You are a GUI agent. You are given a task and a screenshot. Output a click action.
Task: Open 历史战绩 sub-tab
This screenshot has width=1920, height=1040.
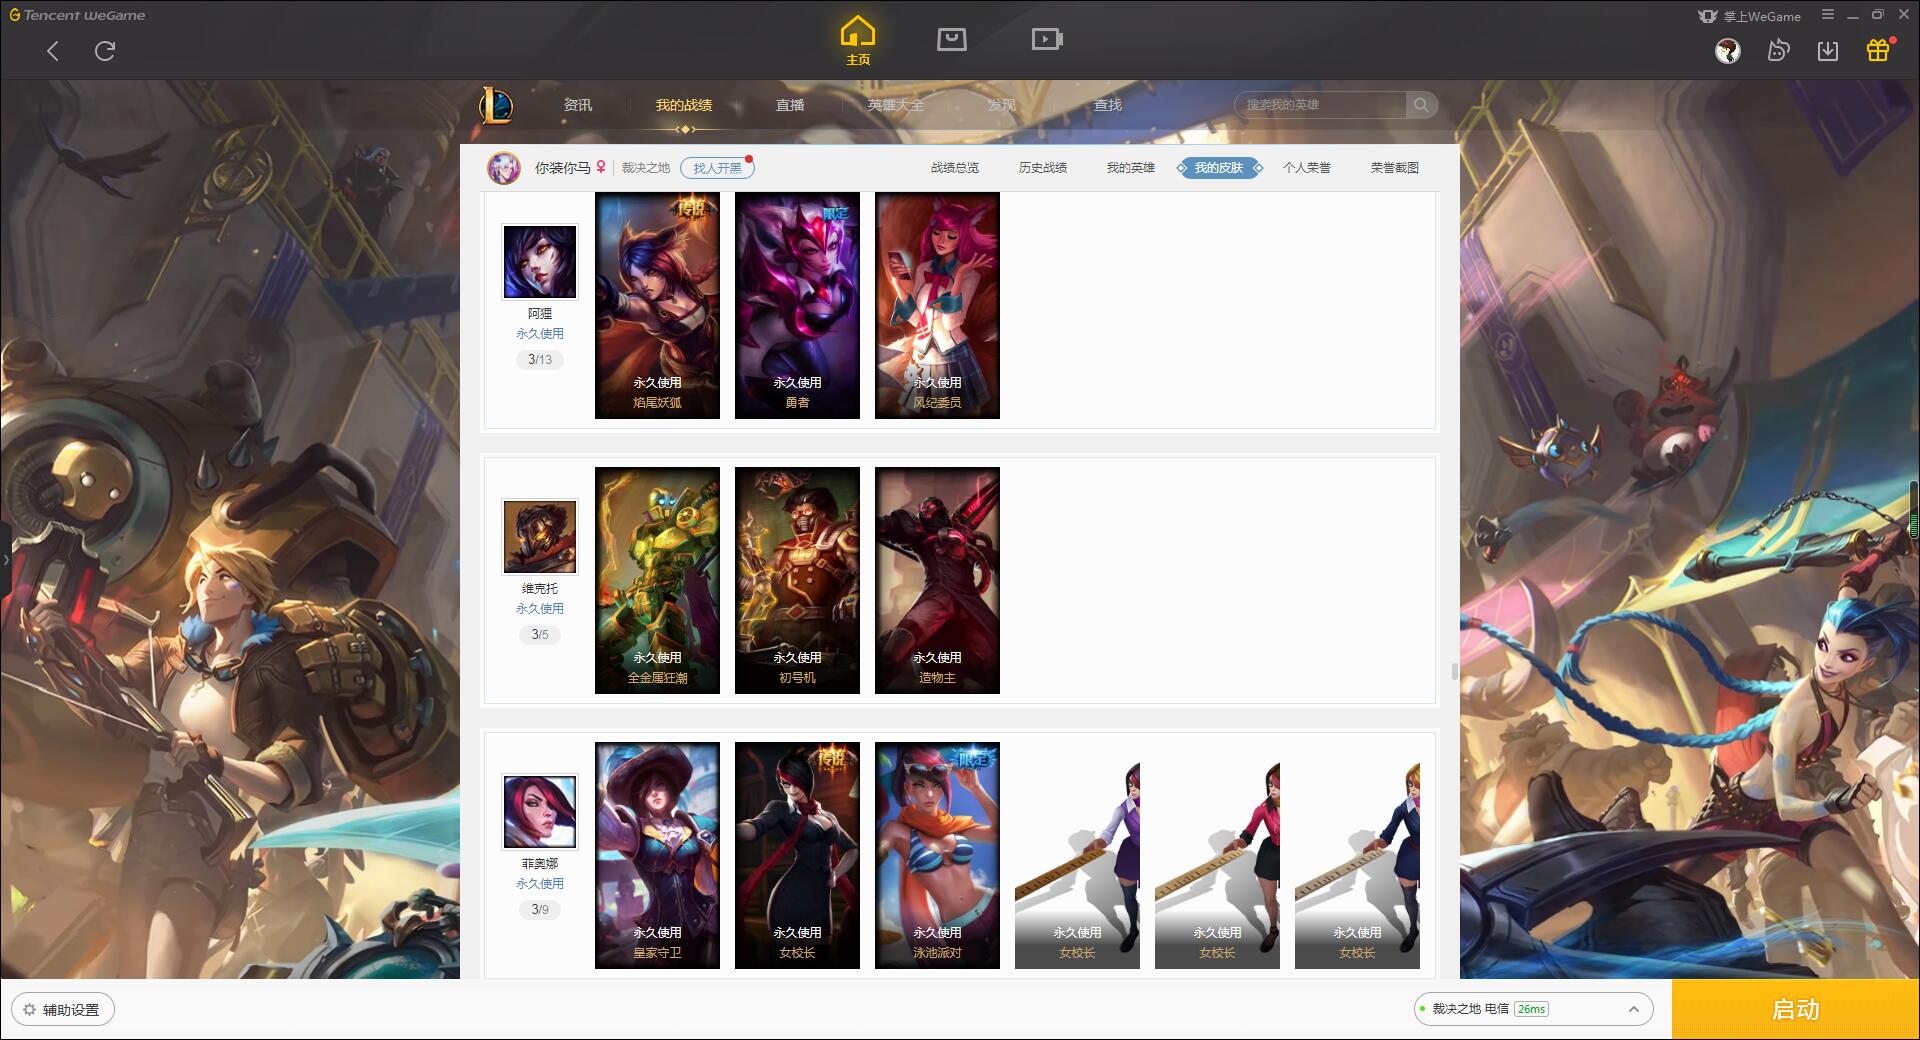coord(1043,168)
